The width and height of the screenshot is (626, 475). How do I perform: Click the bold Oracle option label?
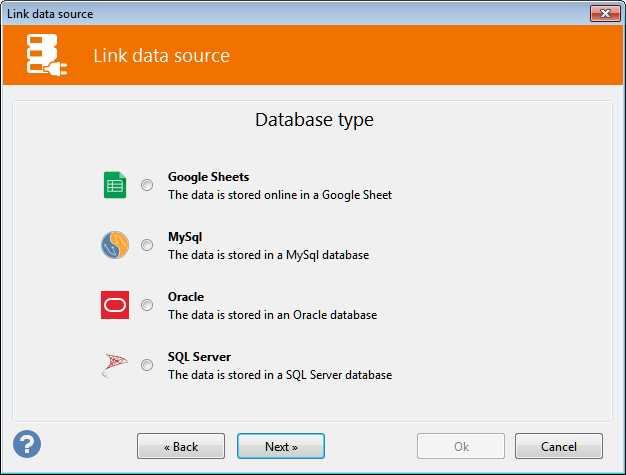point(186,297)
